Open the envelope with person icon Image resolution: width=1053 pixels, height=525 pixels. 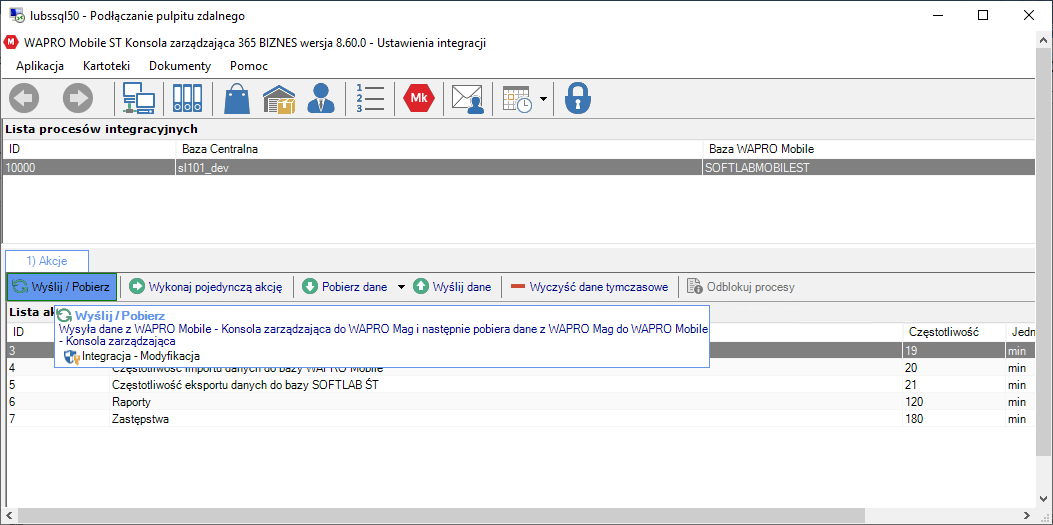pyautogui.click(x=468, y=99)
